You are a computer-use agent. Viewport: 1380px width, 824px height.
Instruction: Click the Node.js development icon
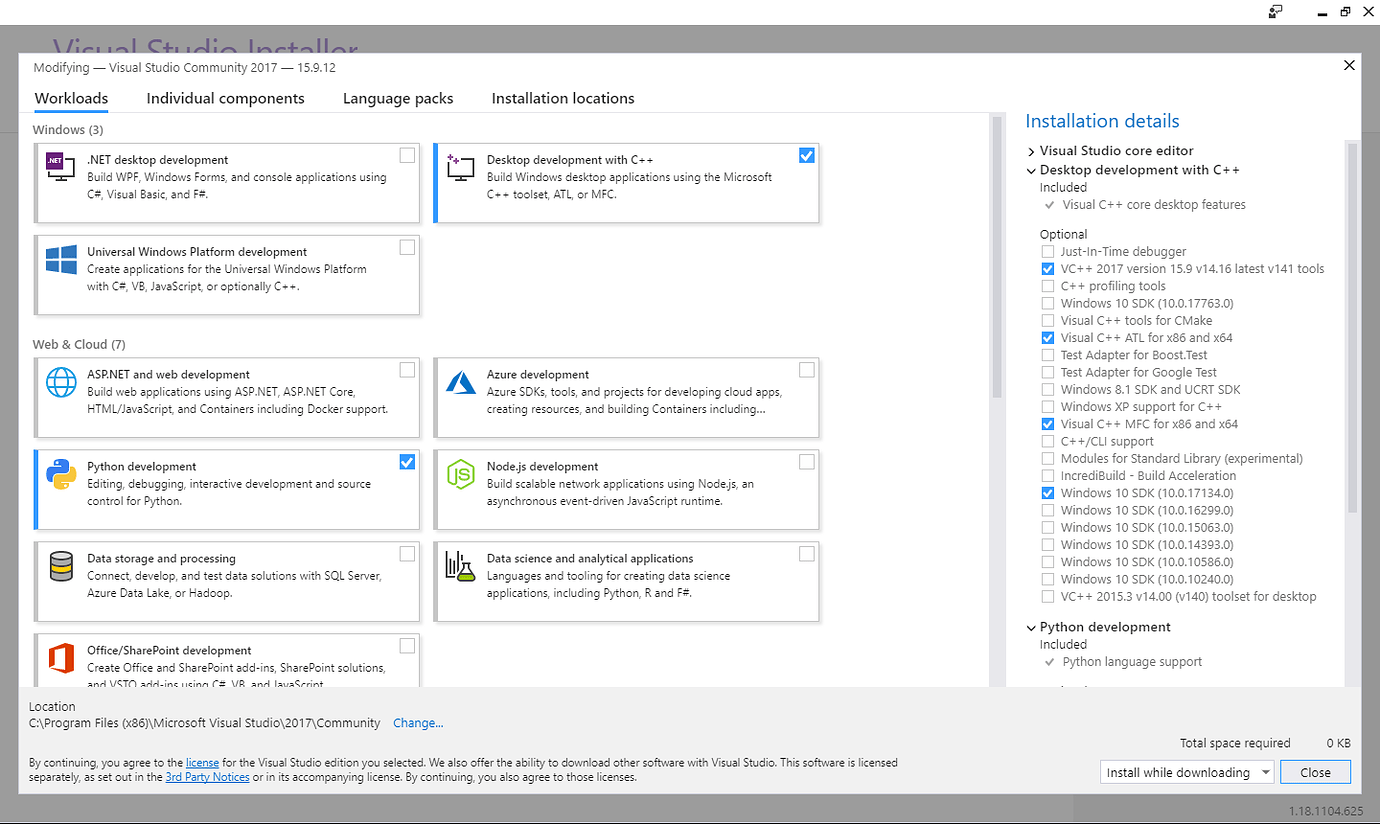tap(460, 475)
